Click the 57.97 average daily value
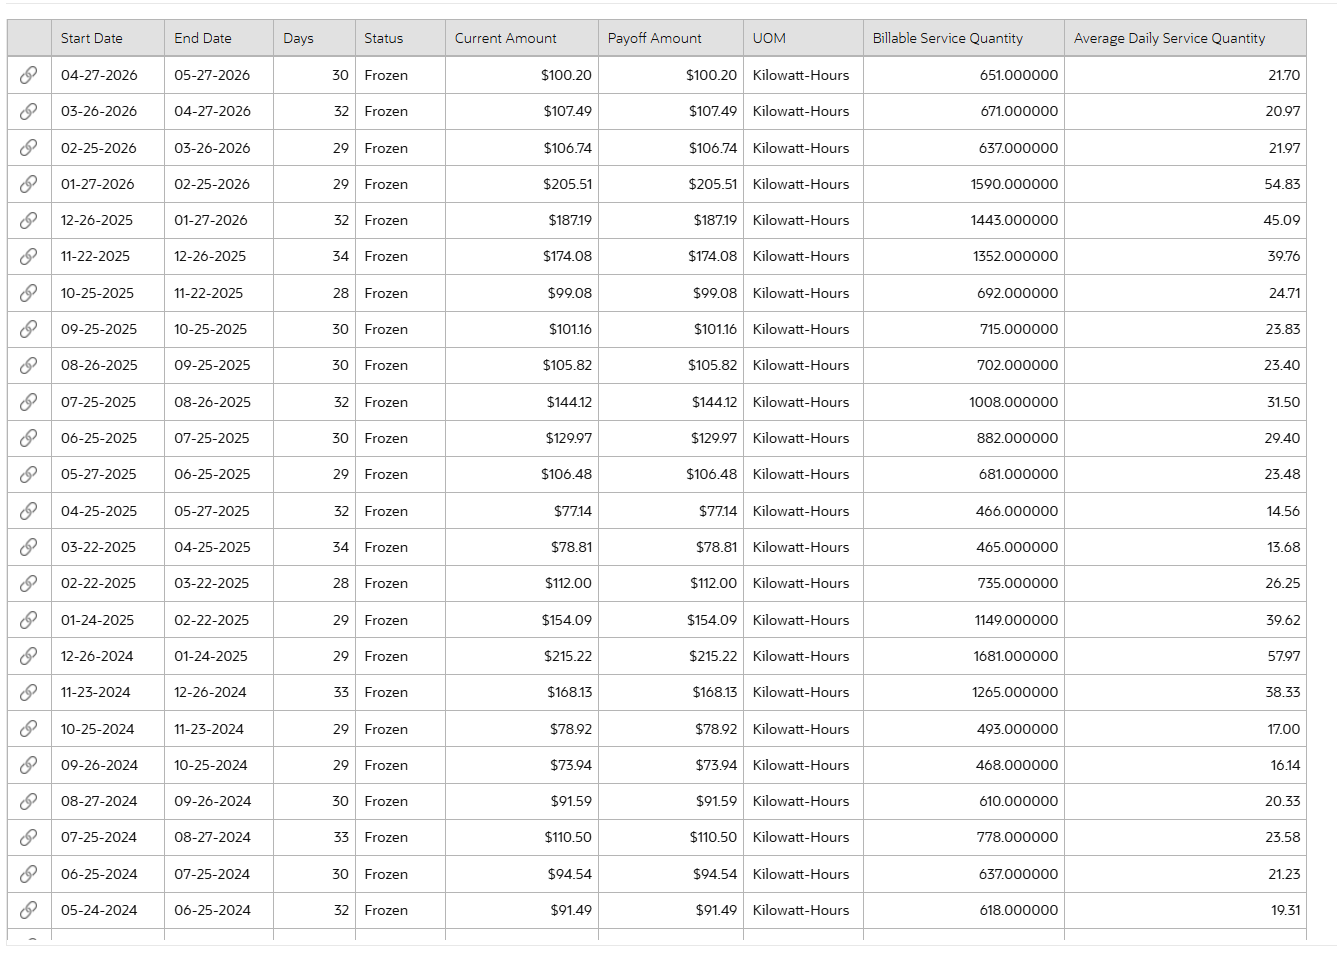 [1284, 656]
